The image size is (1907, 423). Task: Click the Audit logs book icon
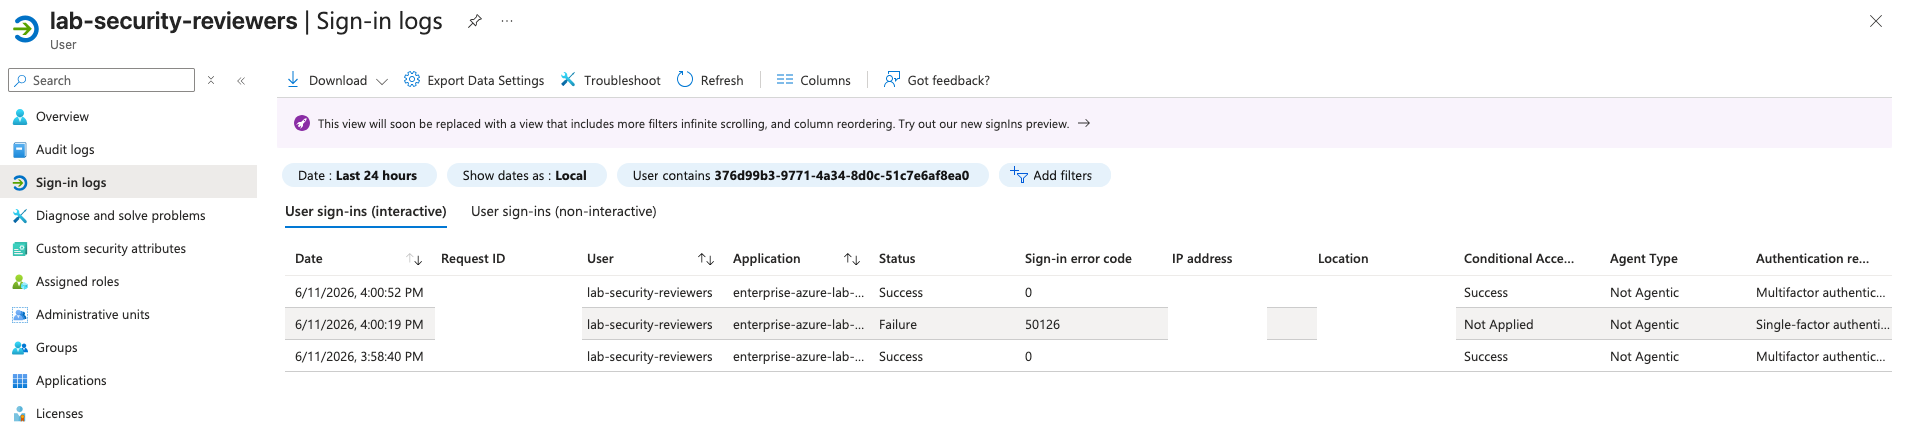(x=20, y=149)
